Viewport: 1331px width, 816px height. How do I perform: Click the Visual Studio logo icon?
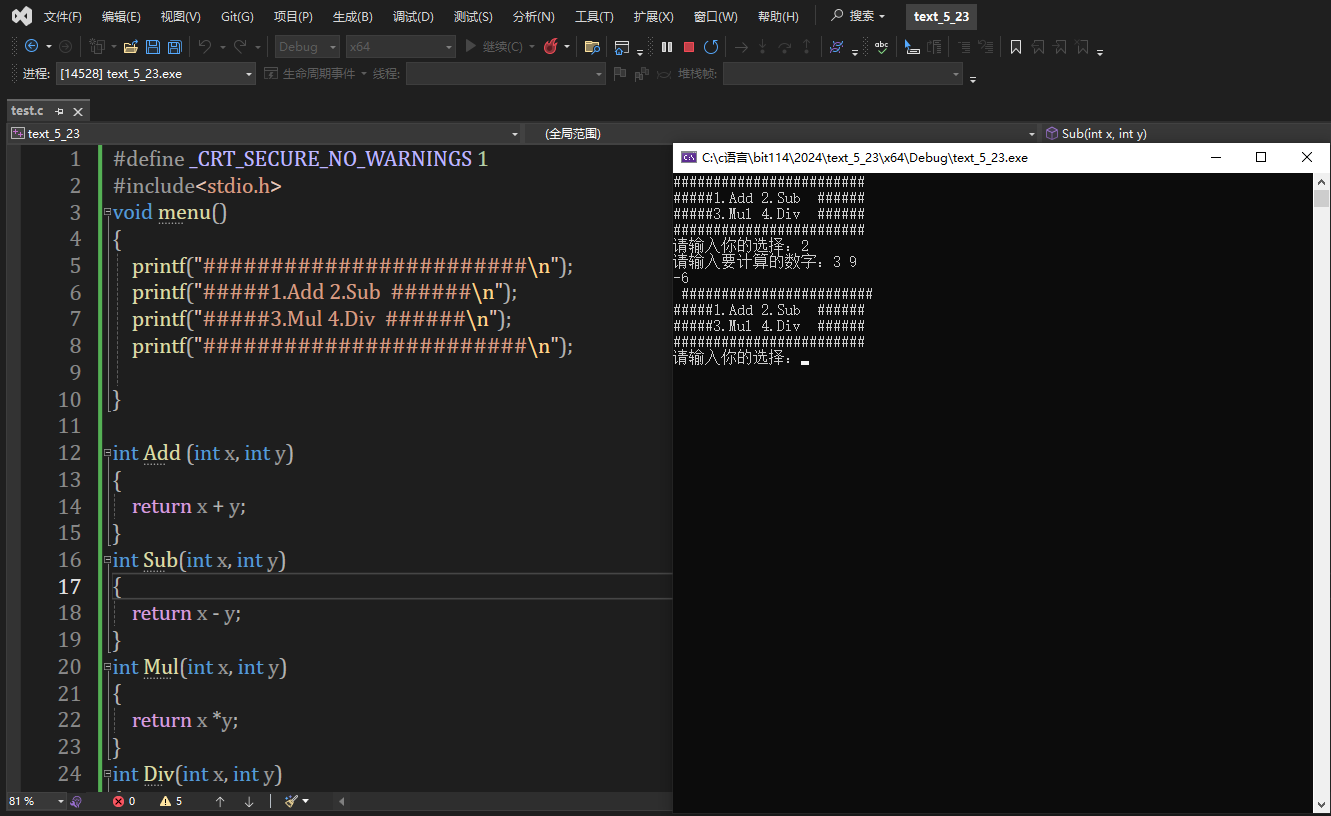(x=21, y=16)
